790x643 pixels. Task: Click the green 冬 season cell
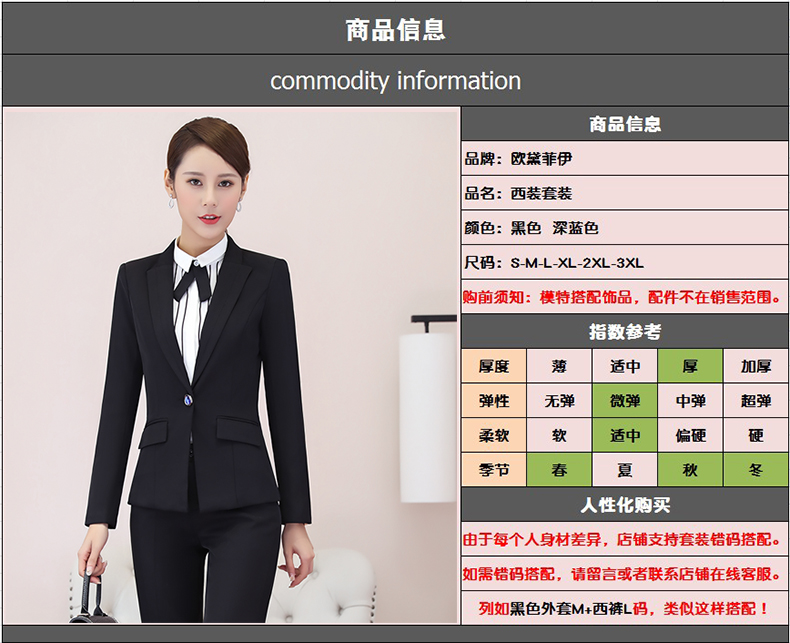click(755, 470)
